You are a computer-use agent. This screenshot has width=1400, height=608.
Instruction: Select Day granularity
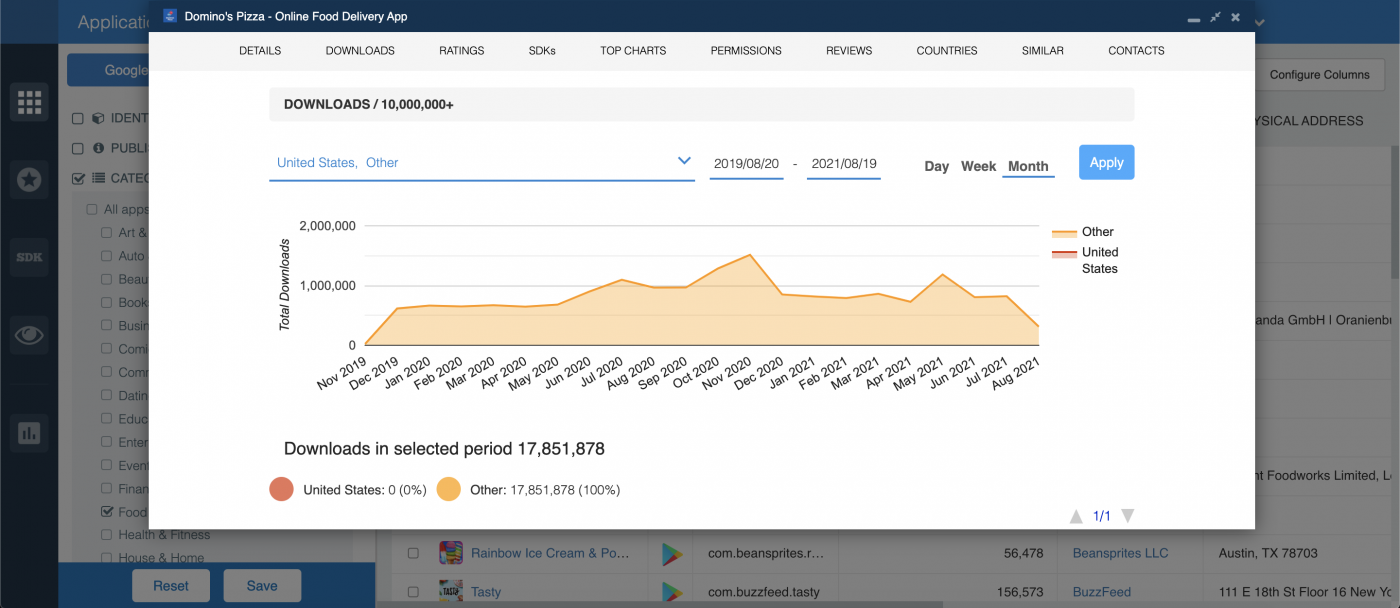click(x=937, y=166)
